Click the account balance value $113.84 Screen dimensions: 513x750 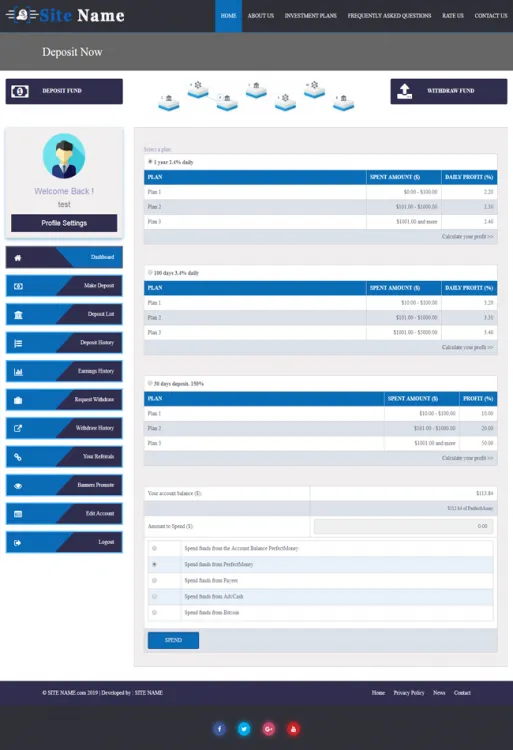(484, 493)
